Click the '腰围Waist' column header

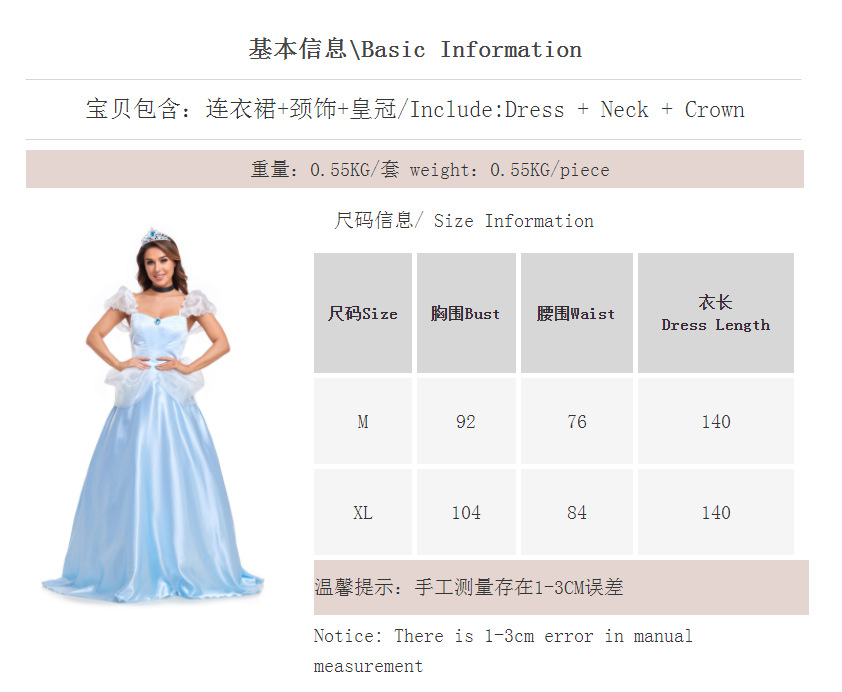(577, 313)
